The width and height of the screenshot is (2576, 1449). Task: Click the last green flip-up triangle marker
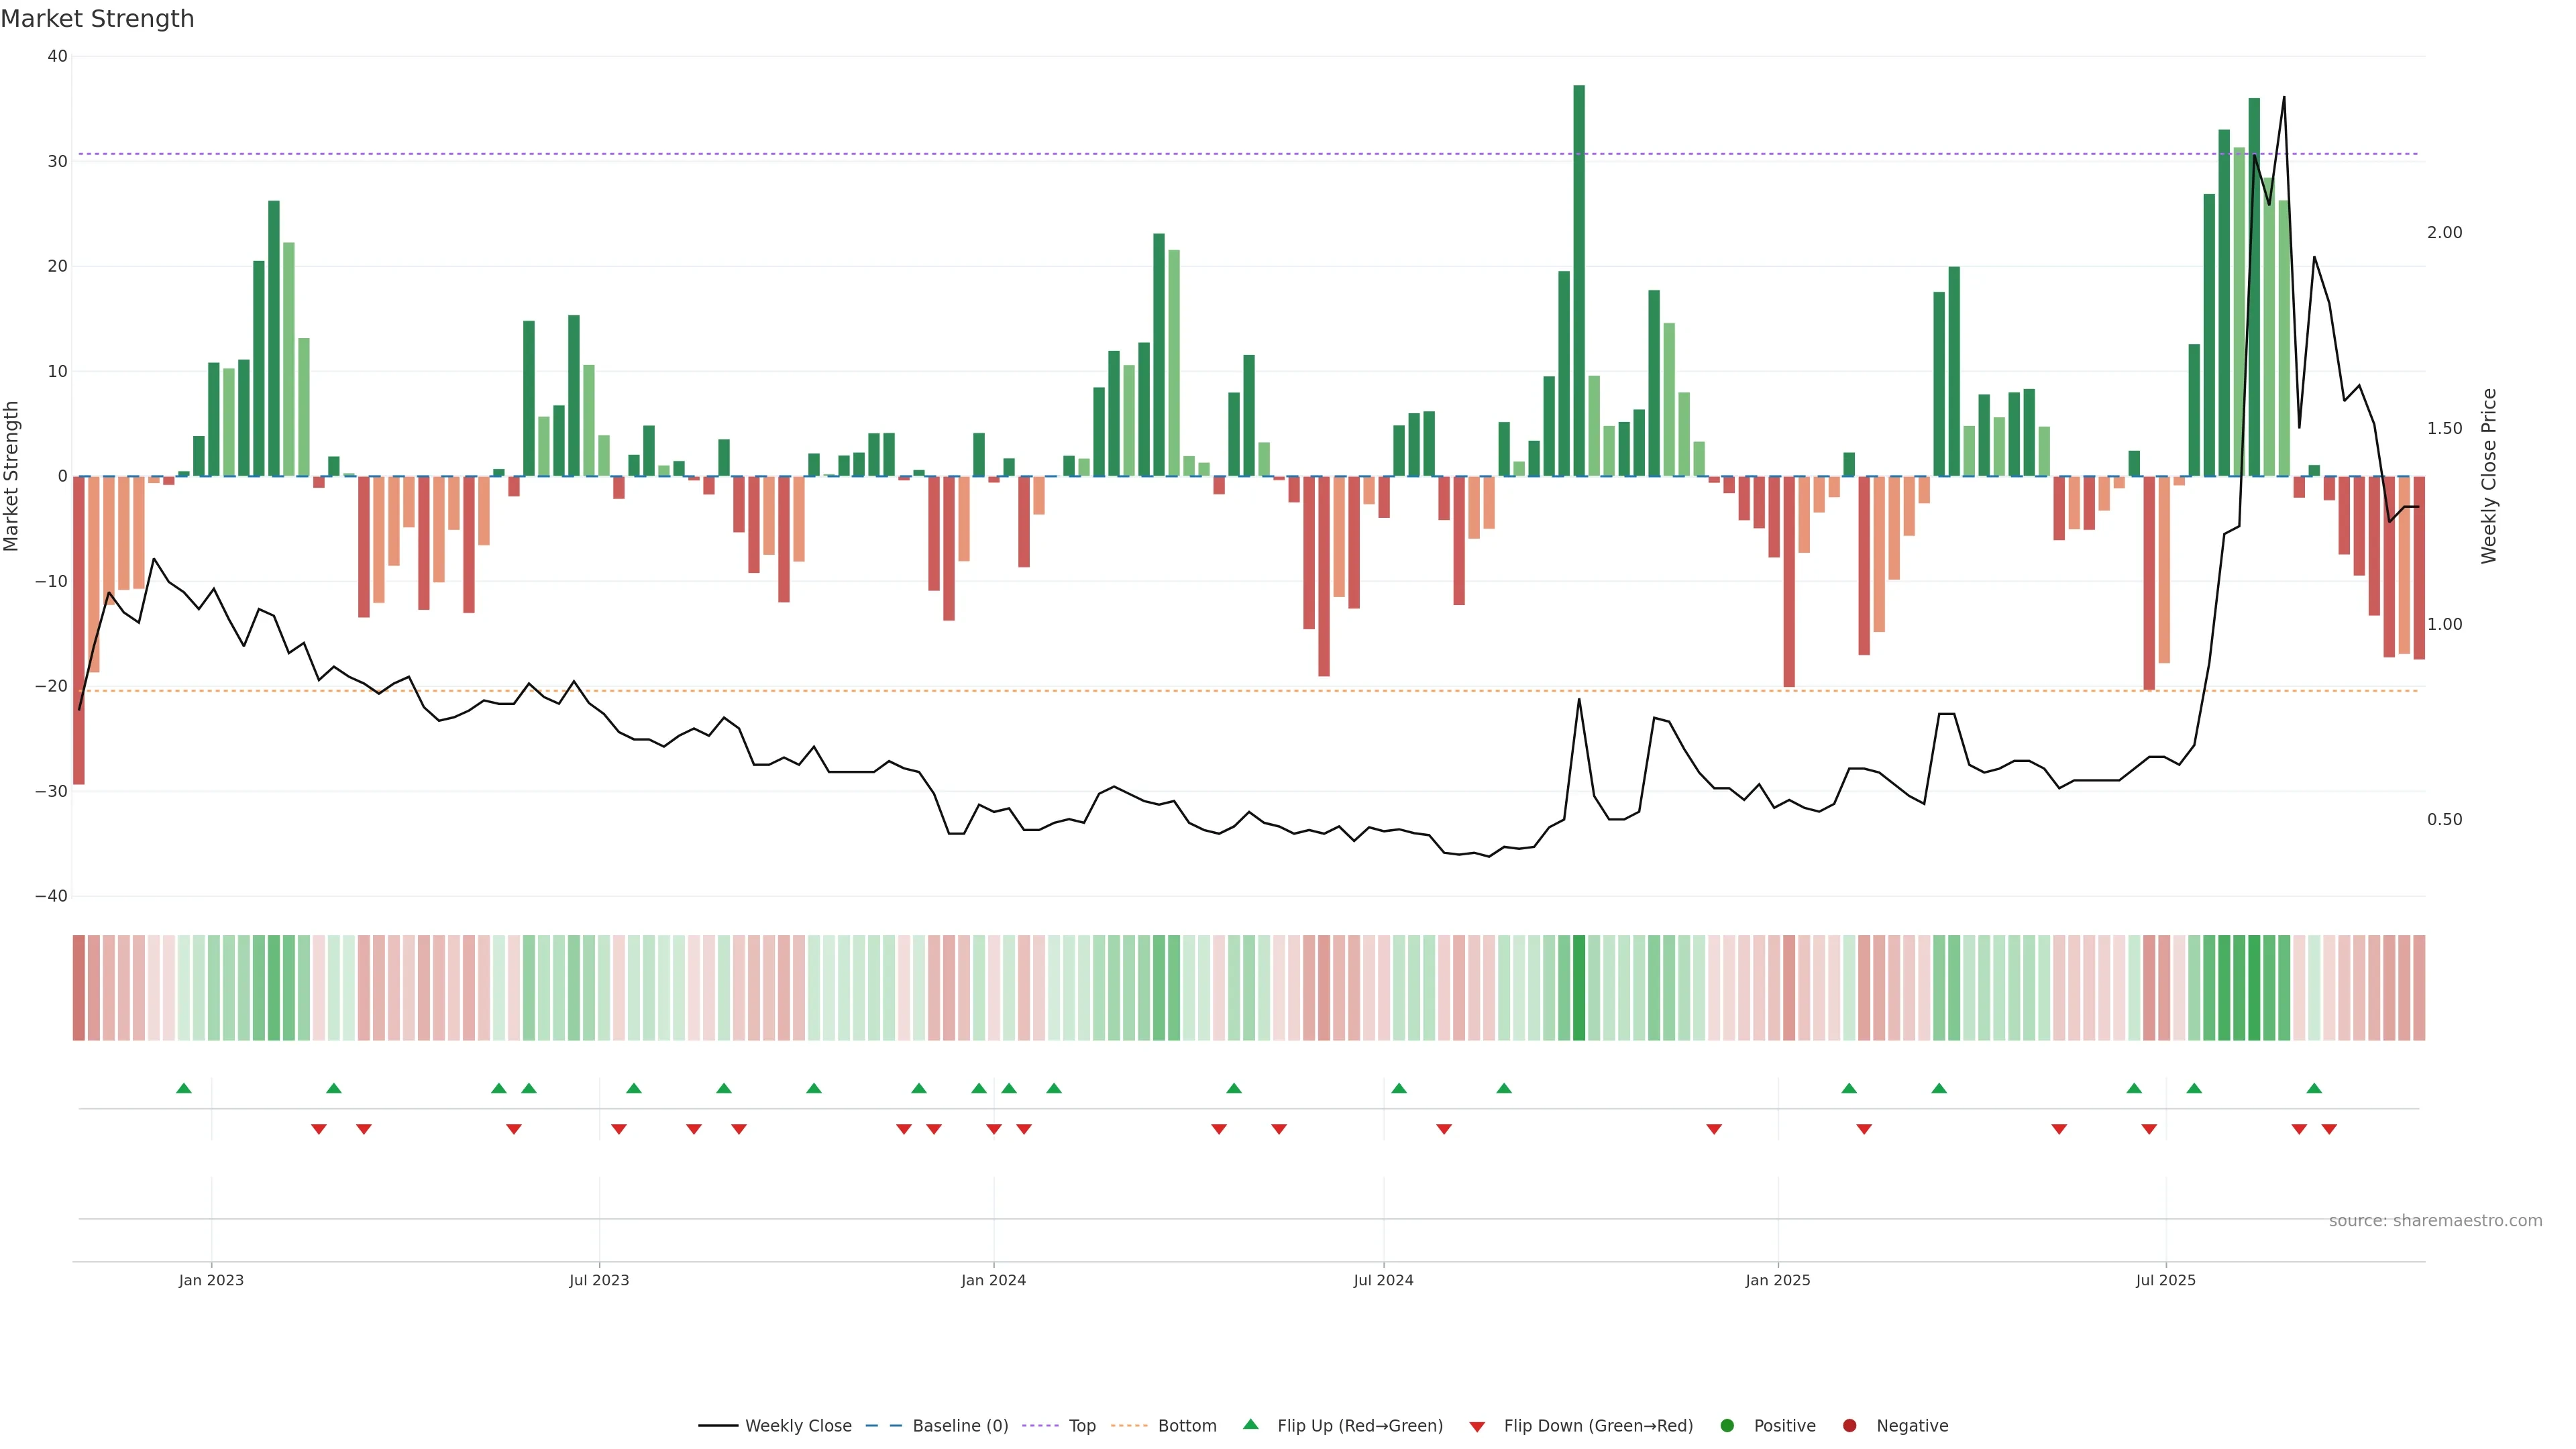click(2314, 1088)
